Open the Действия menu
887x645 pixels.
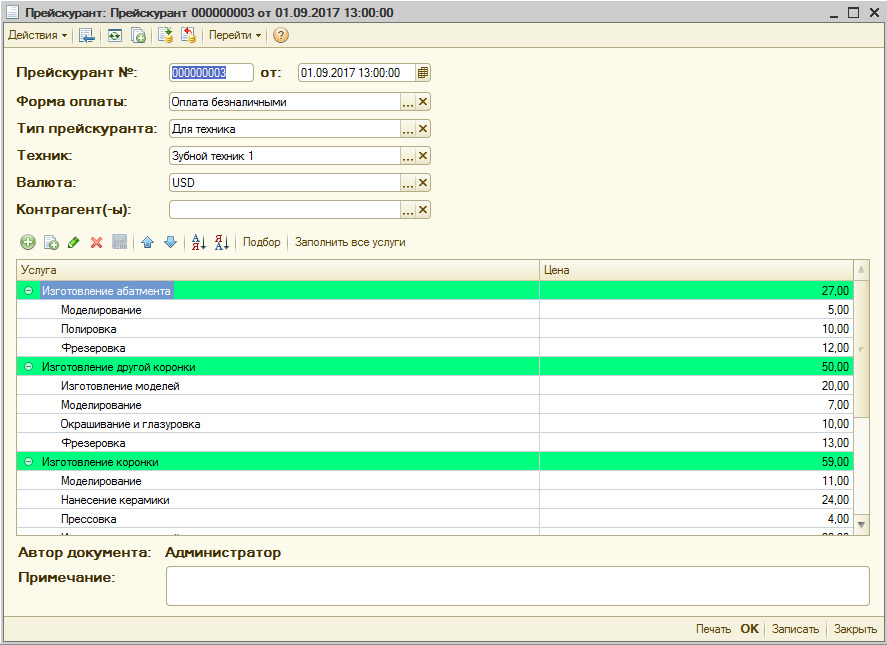(x=38, y=36)
